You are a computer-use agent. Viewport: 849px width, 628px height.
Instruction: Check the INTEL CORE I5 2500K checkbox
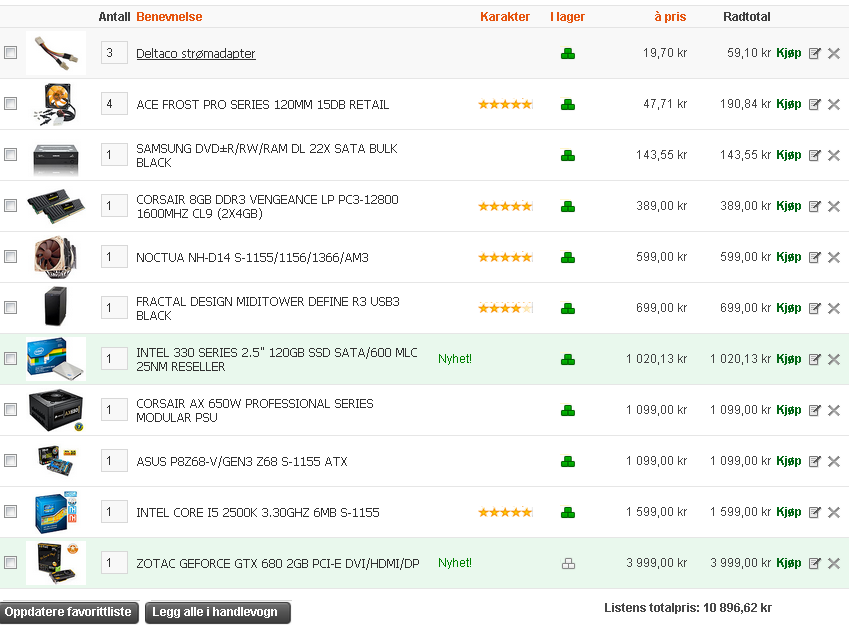(x=10, y=511)
